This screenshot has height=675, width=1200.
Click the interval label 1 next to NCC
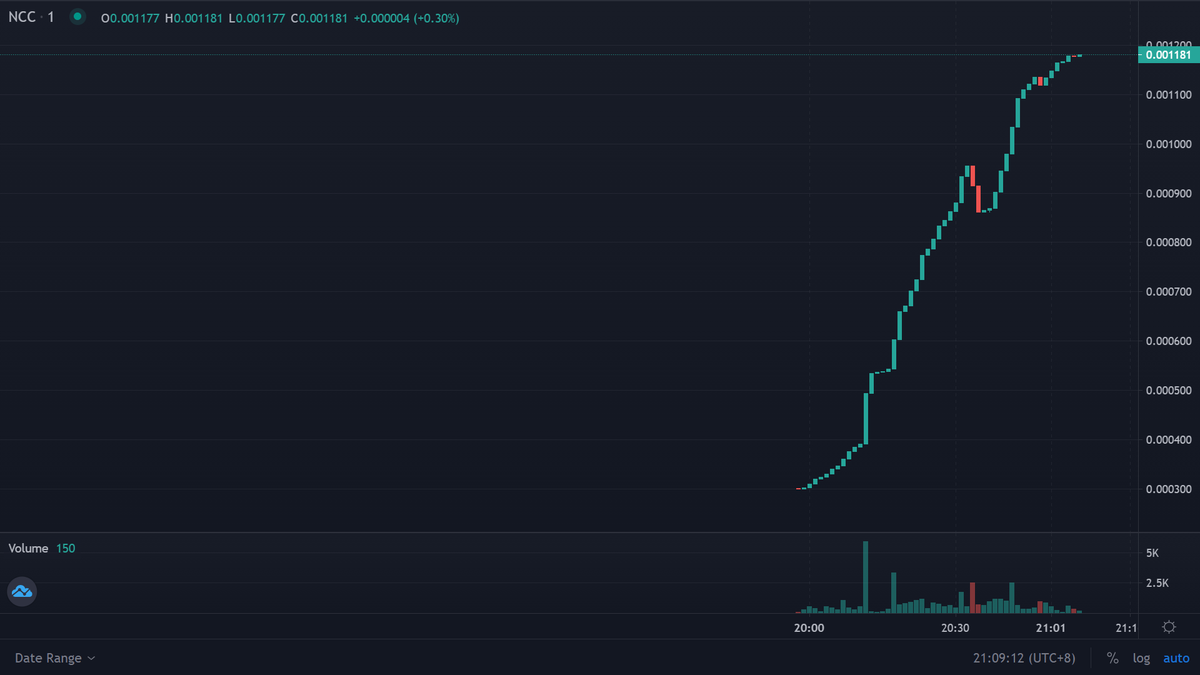pyautogui.click(x=51, y=17)
